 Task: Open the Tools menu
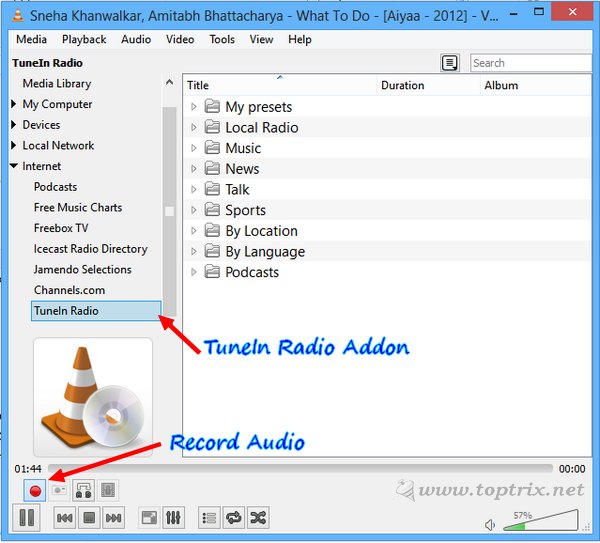coord(222,39)
